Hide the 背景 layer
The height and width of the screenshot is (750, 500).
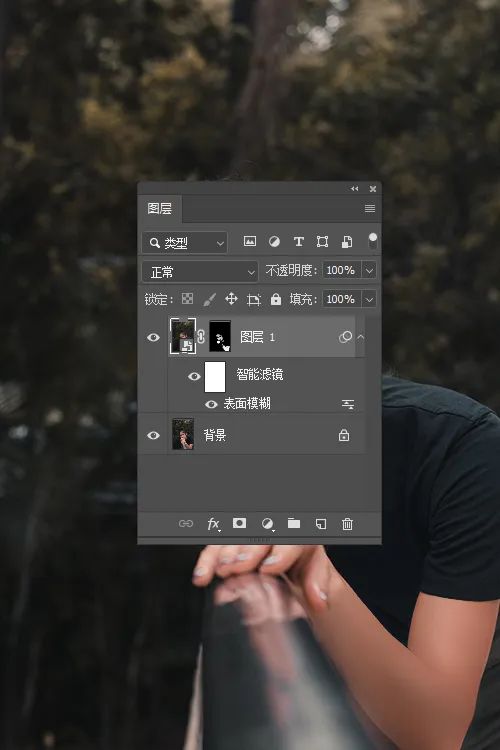pyautogui.click(x=153, y=435)
